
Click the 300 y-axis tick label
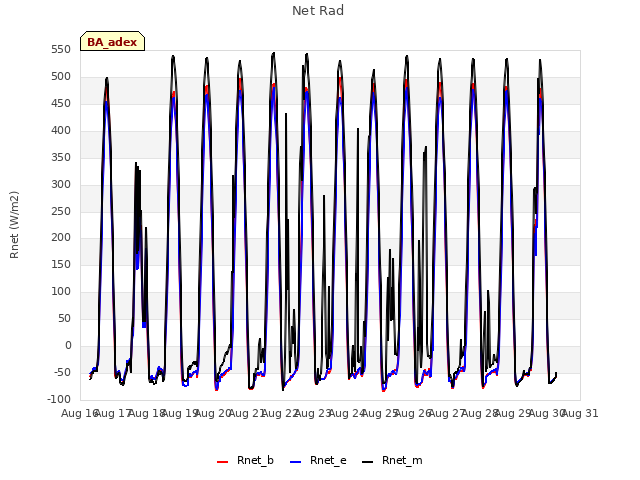point(61,184)
